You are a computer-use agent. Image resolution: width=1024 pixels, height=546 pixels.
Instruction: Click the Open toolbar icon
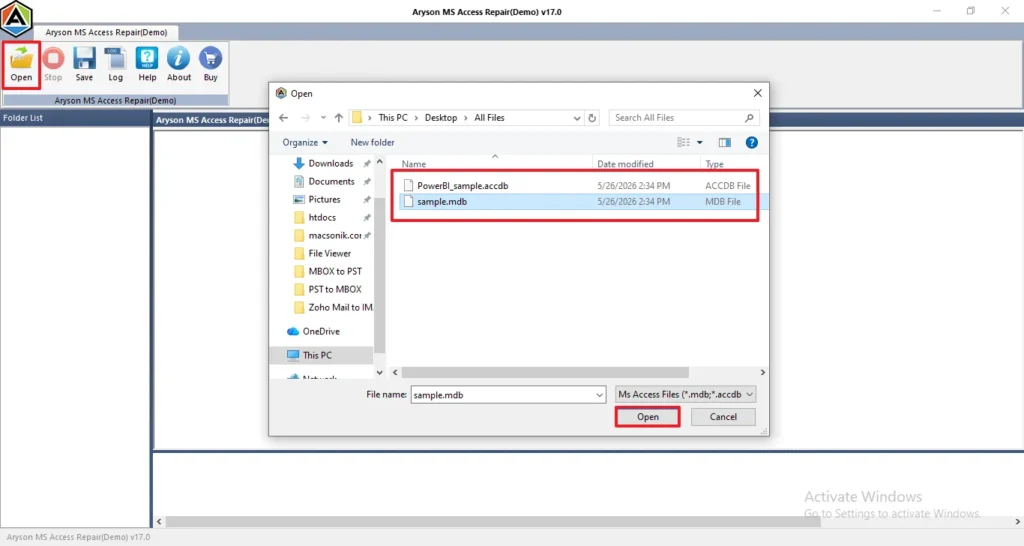tap(21, 65)
